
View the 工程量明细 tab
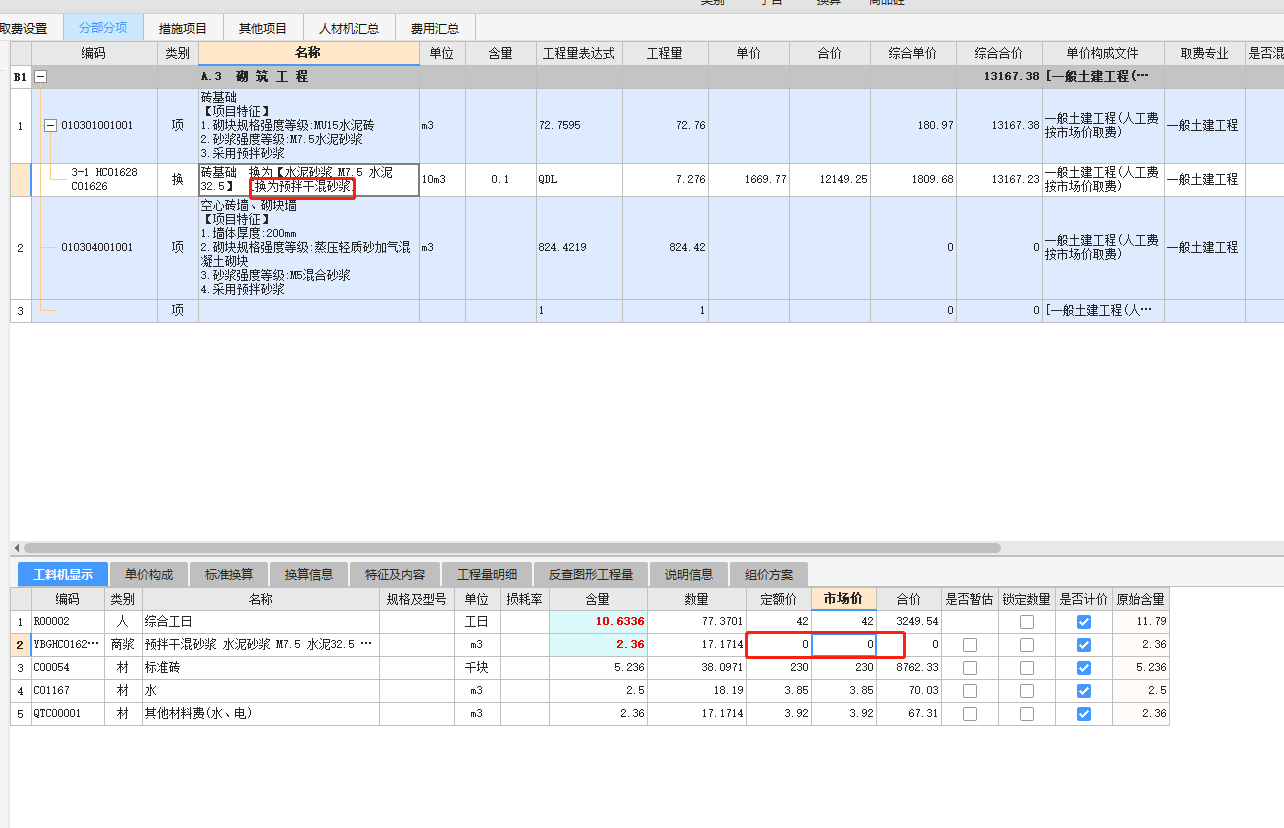tap(487, 574)
